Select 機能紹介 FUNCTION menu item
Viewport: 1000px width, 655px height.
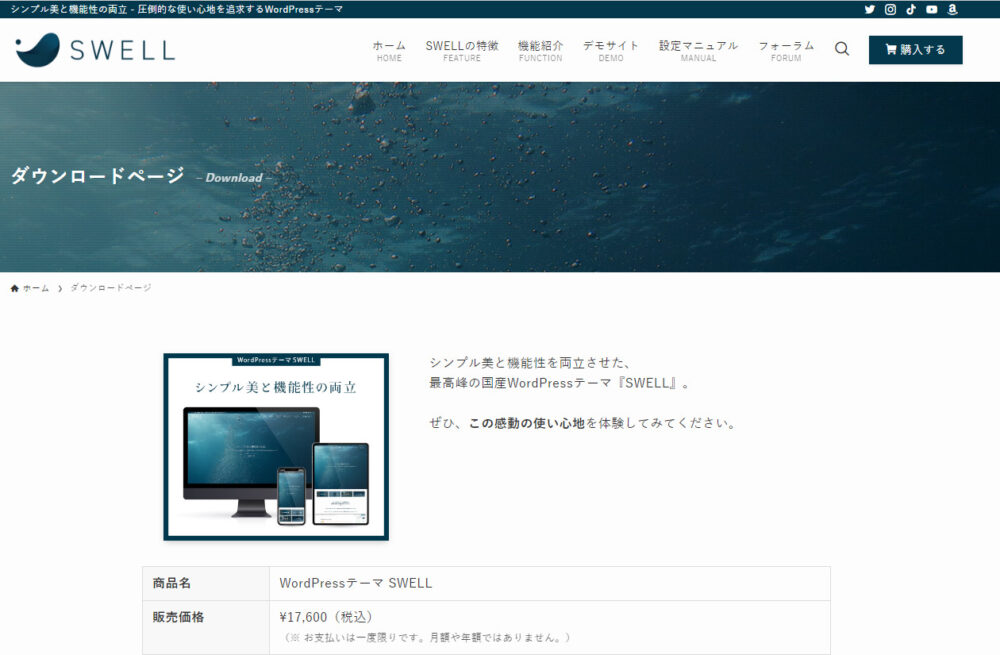pyautogui.click(x=540, y=50)
